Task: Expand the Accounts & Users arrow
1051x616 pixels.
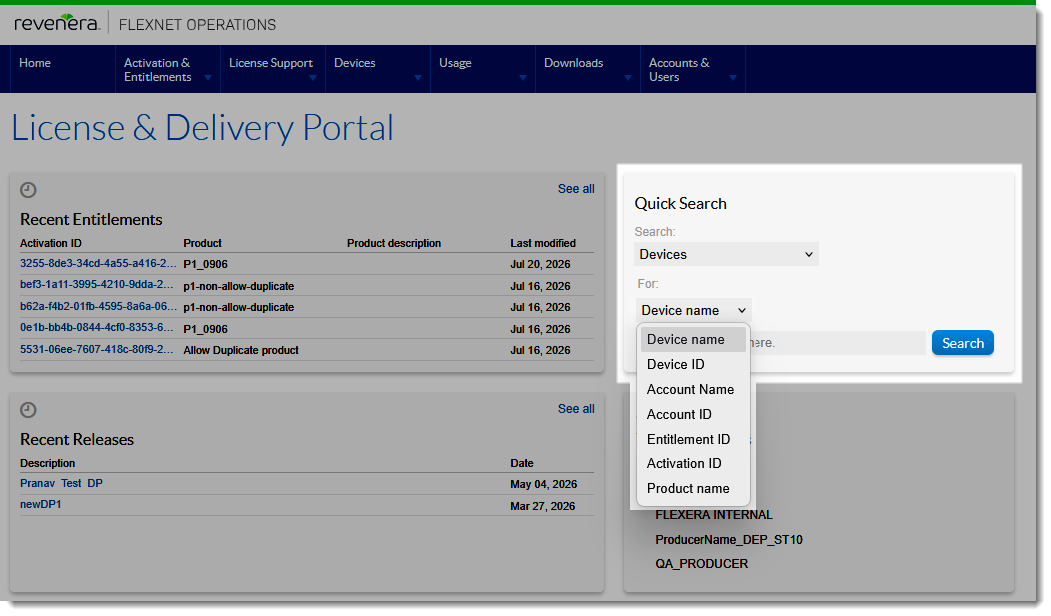Action: coord(733,78)
